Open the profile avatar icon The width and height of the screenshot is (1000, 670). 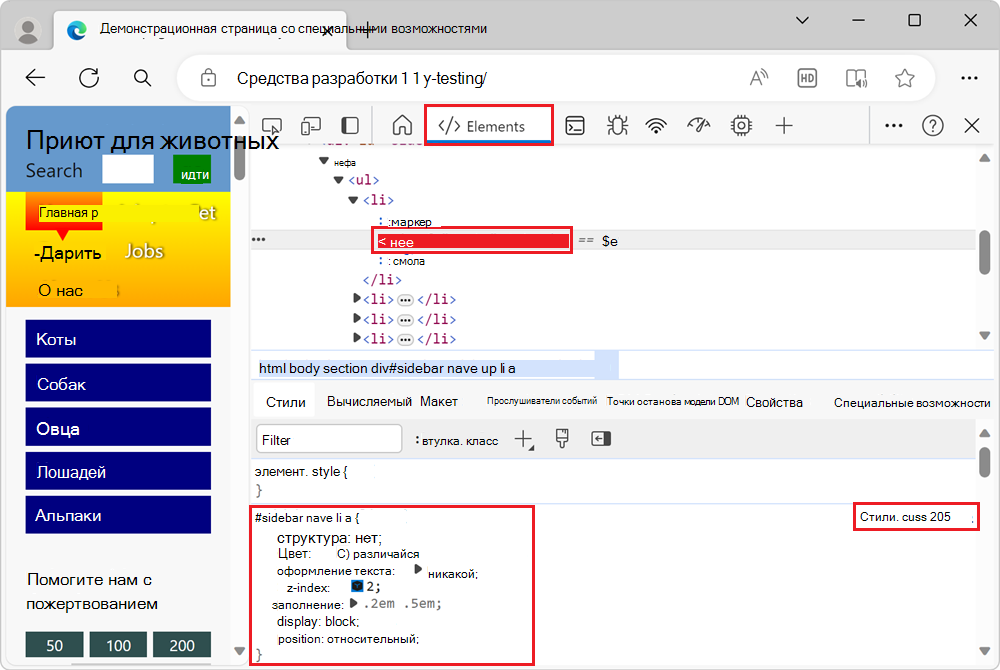(x=27, y=30)
